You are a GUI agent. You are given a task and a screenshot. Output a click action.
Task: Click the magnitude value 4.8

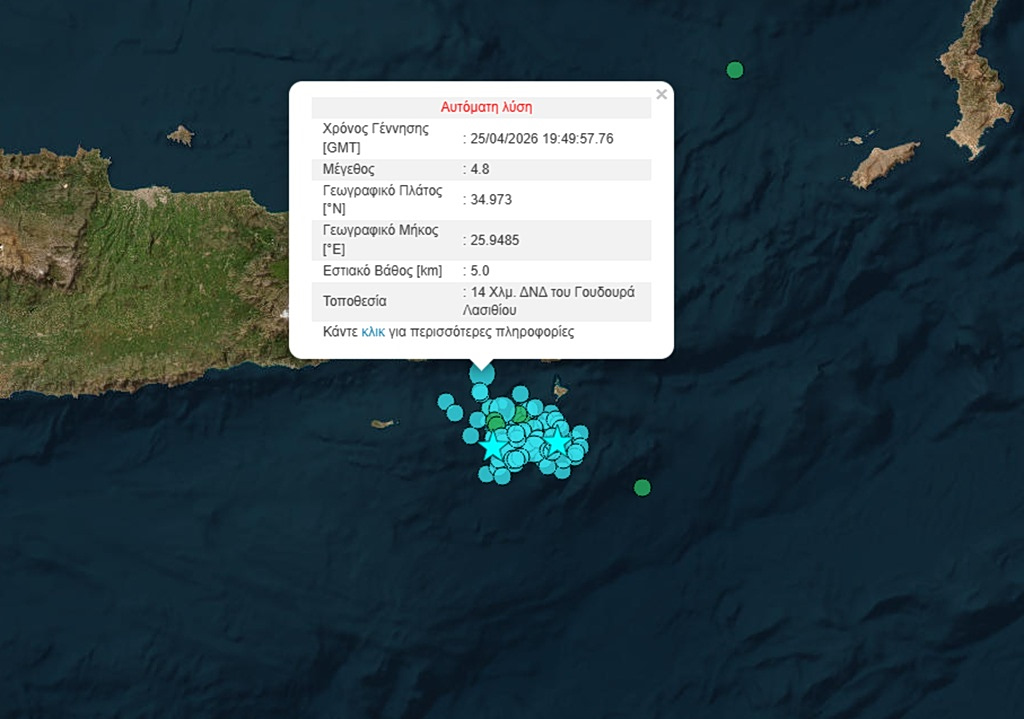(x=480, y=169)
